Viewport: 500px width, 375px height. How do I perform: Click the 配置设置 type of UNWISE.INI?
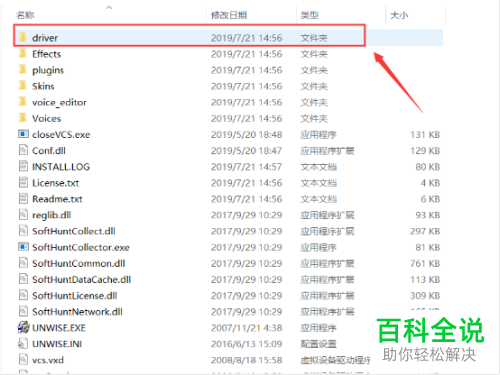[x=319, y=344]
